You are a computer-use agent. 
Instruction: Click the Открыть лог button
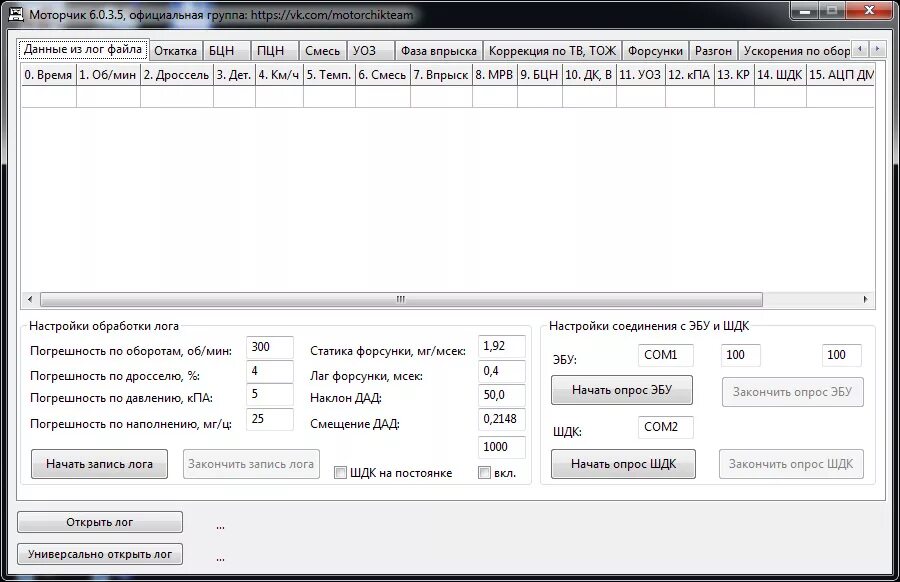[100, 522]
